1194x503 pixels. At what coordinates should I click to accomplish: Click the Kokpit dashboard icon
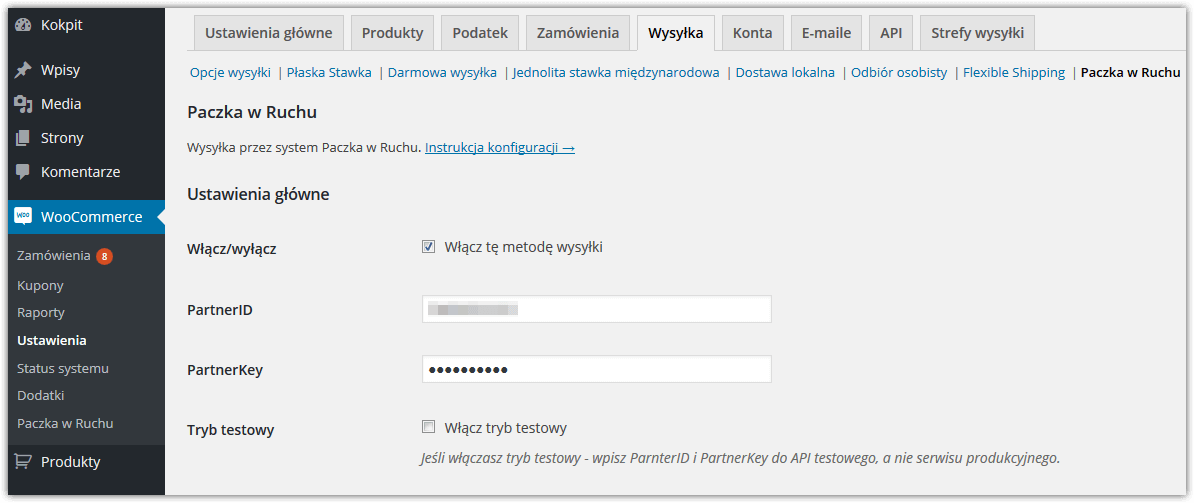click(x=24, y=25)
